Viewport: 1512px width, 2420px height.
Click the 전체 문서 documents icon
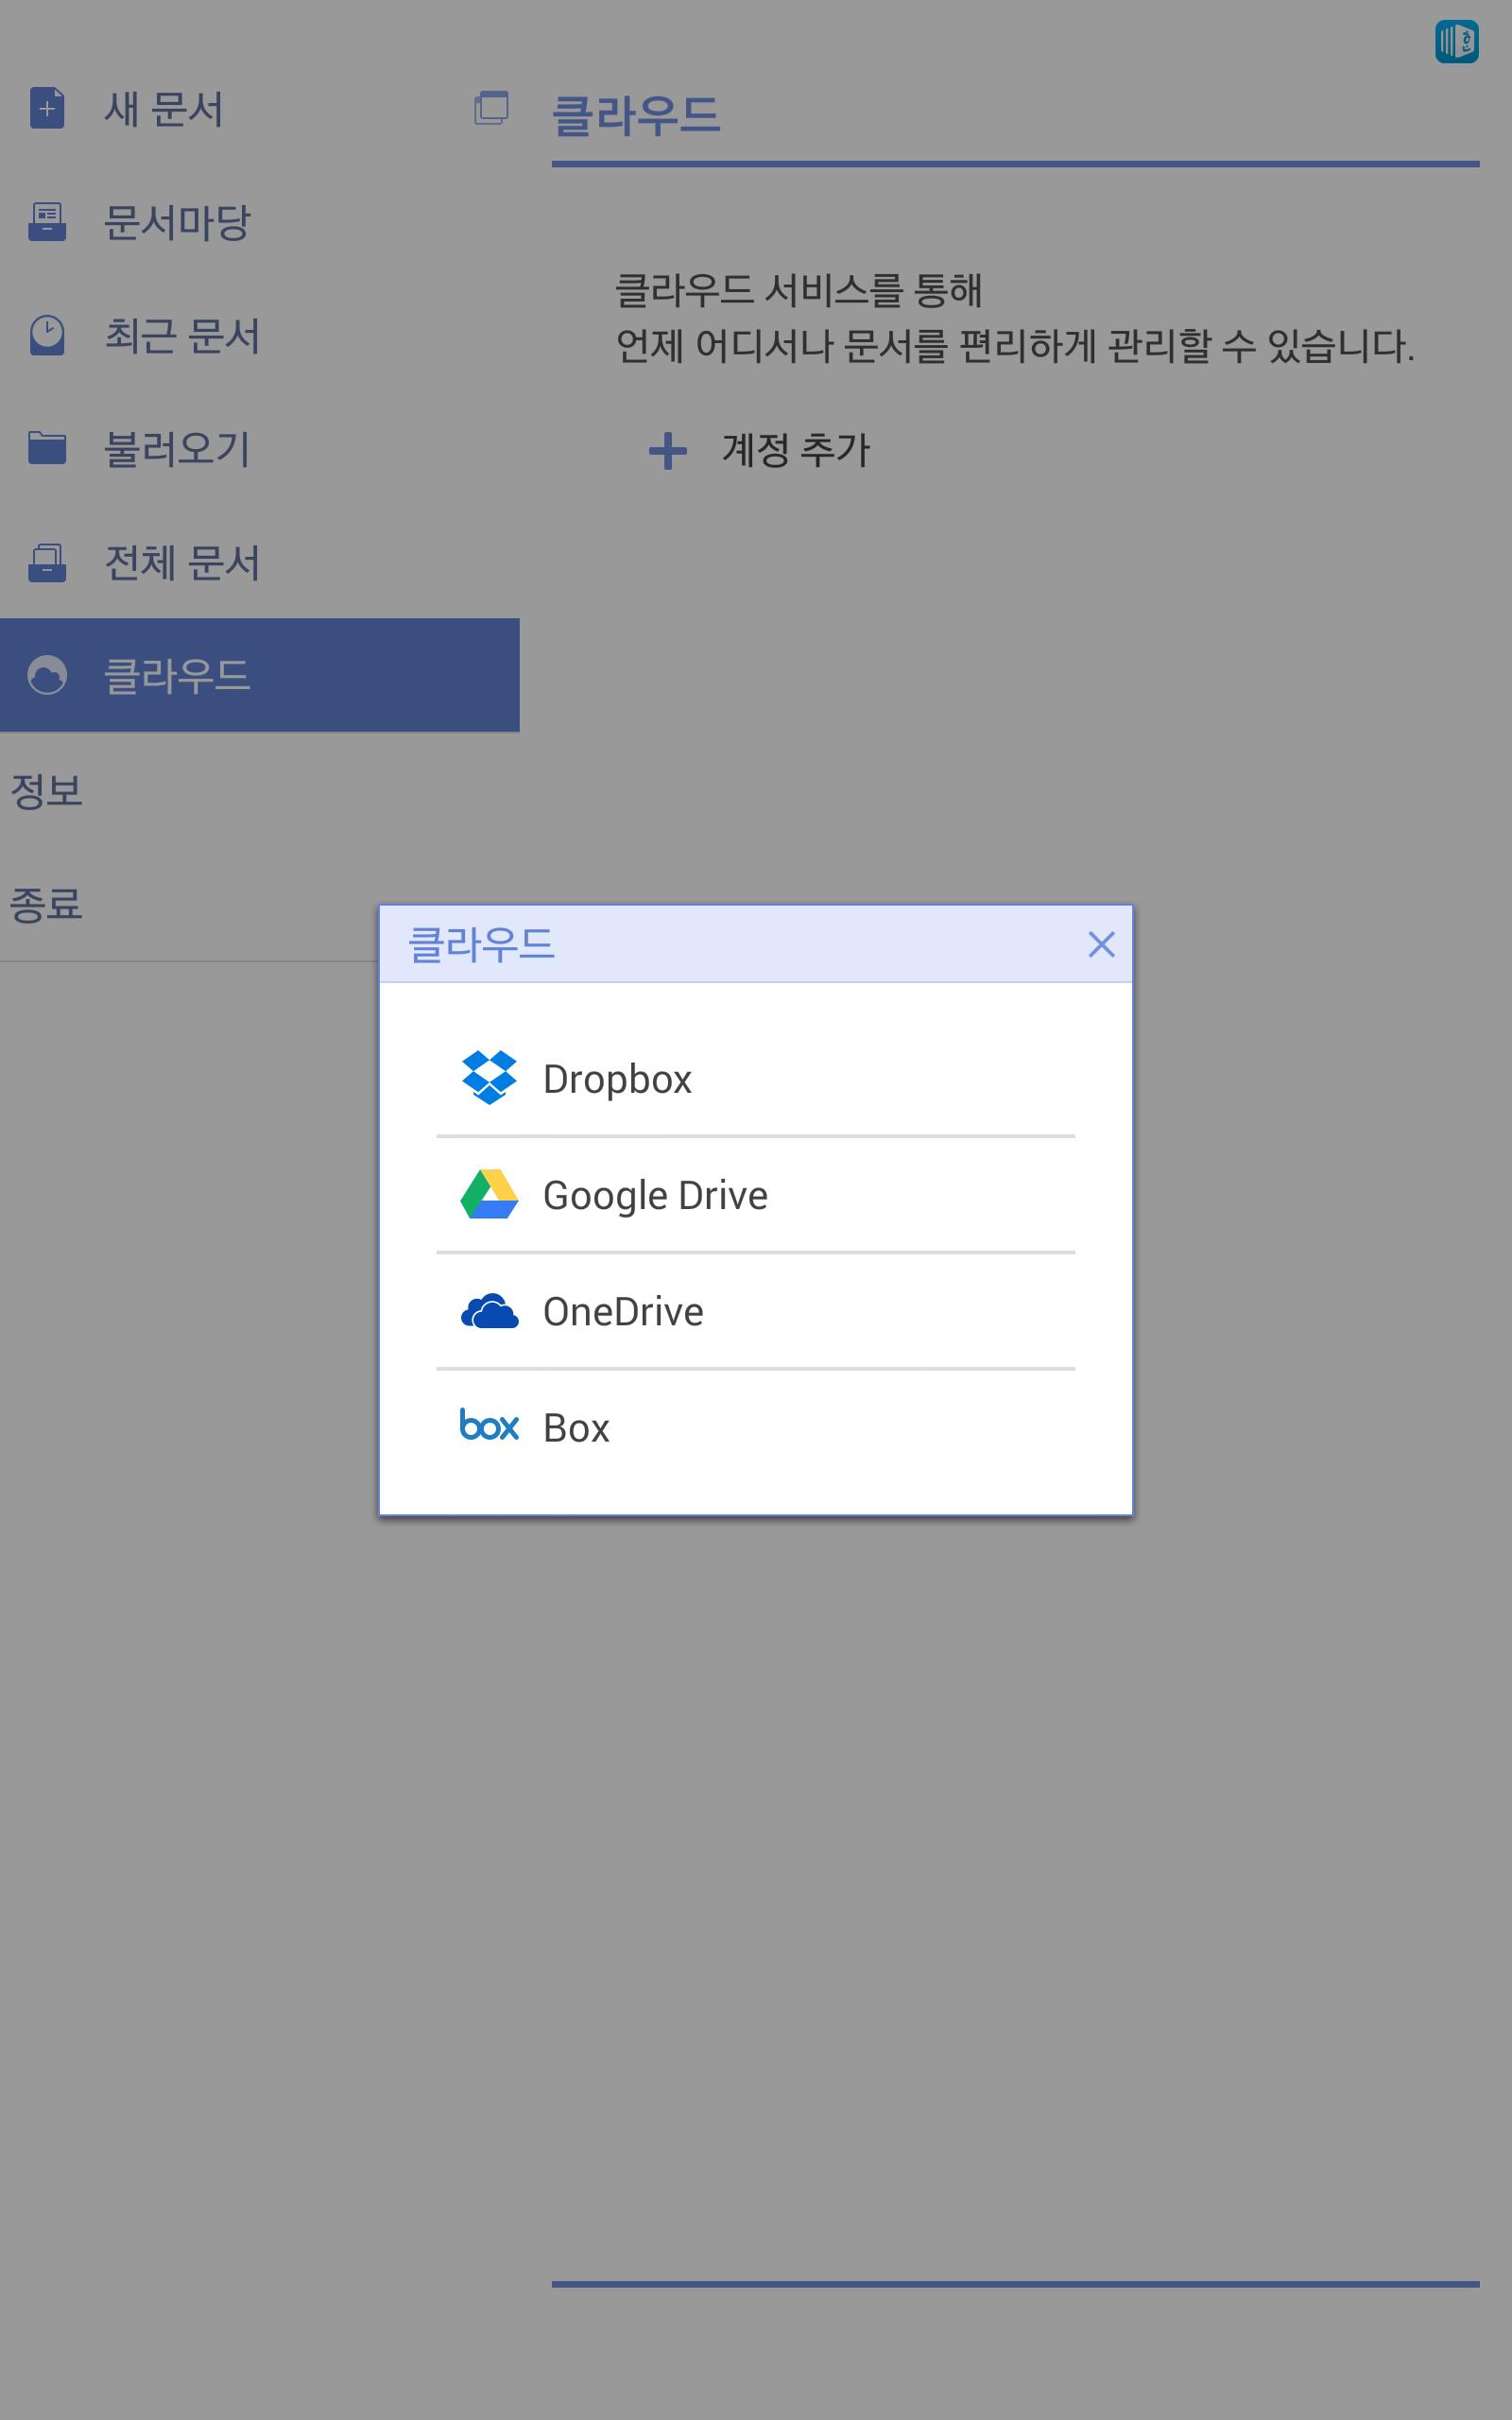tap(47, 562)
